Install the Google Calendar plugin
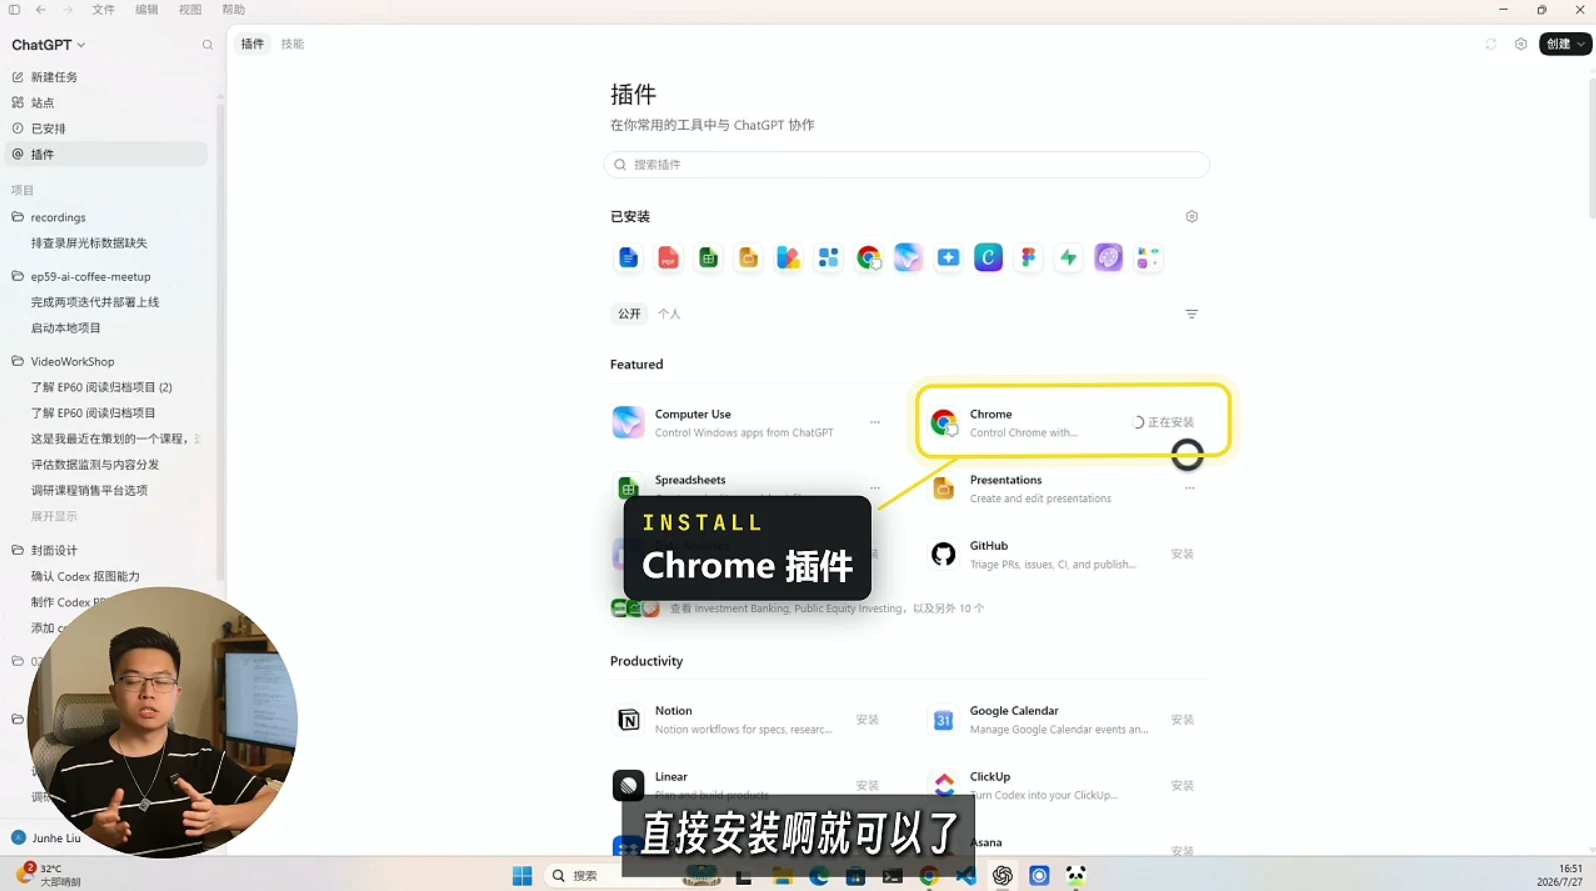 (1182, 720)
